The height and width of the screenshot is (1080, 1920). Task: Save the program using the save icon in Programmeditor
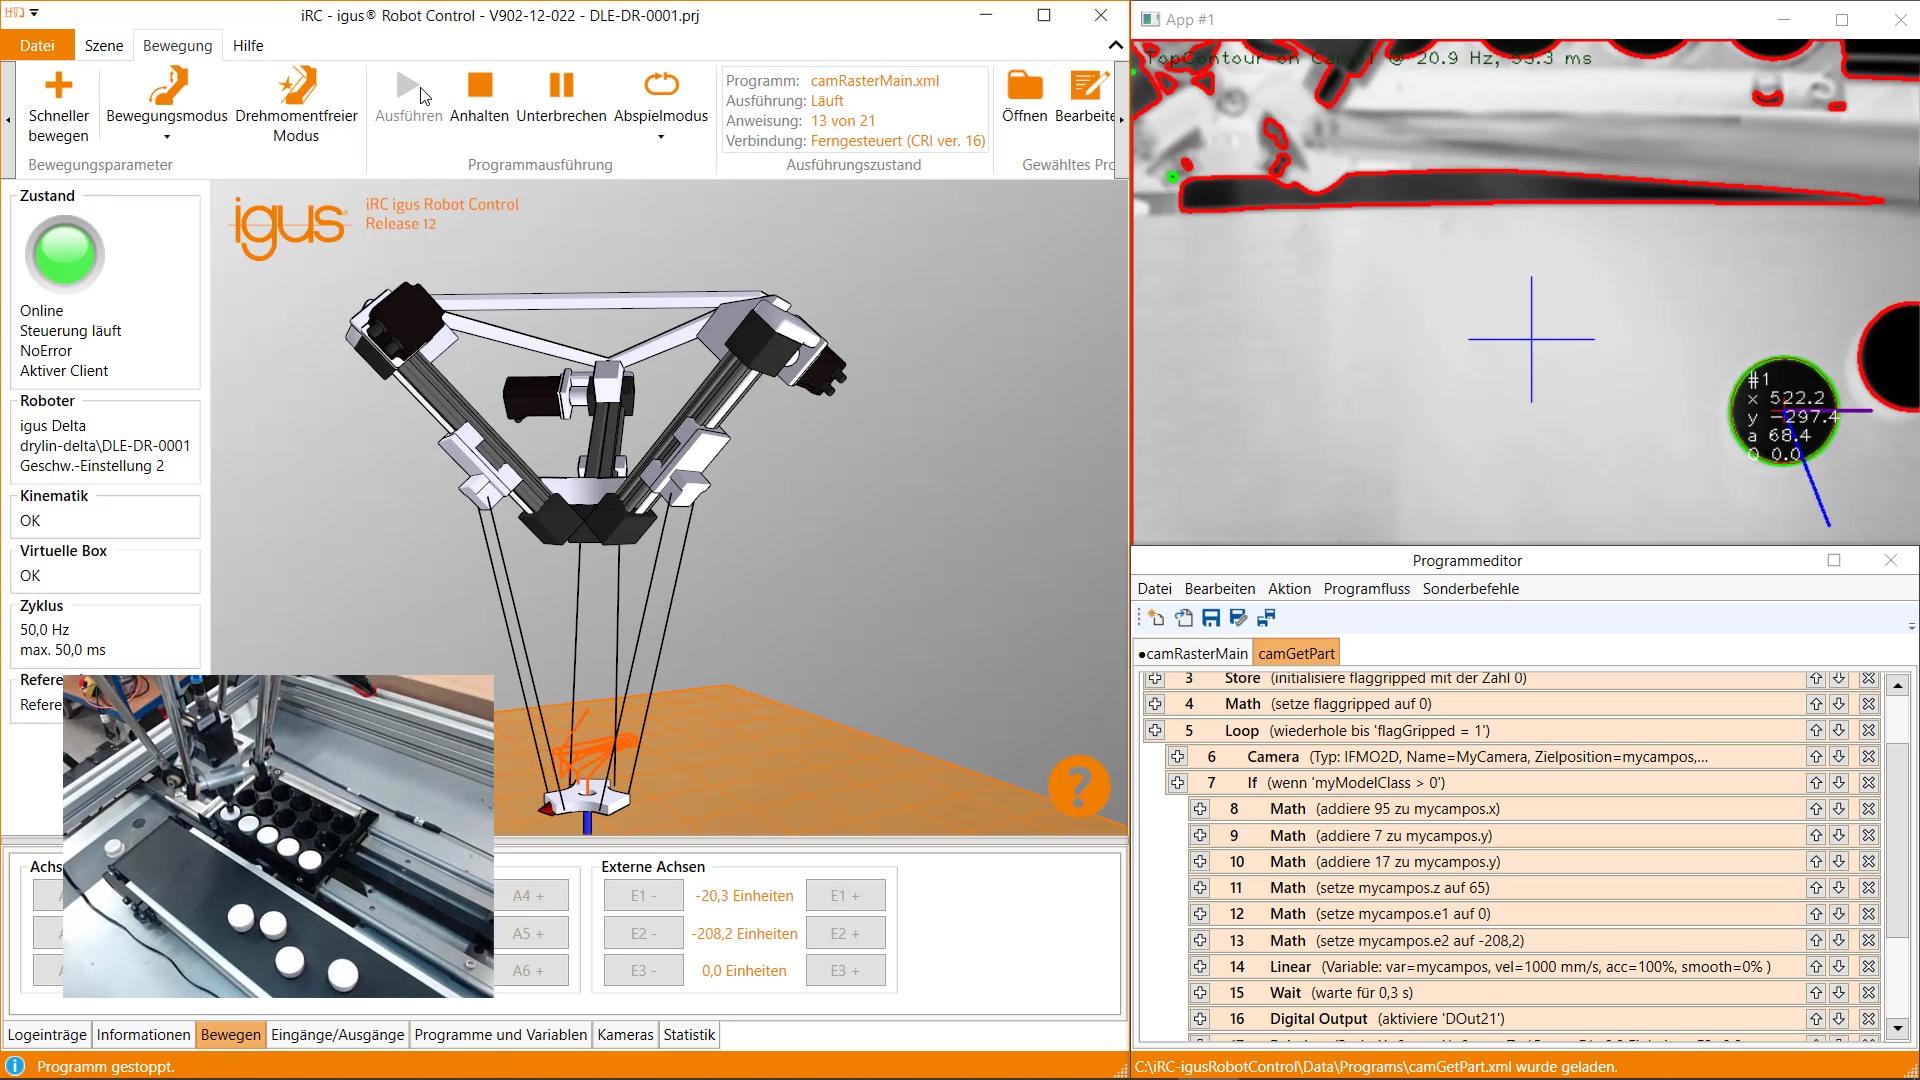1211,618
